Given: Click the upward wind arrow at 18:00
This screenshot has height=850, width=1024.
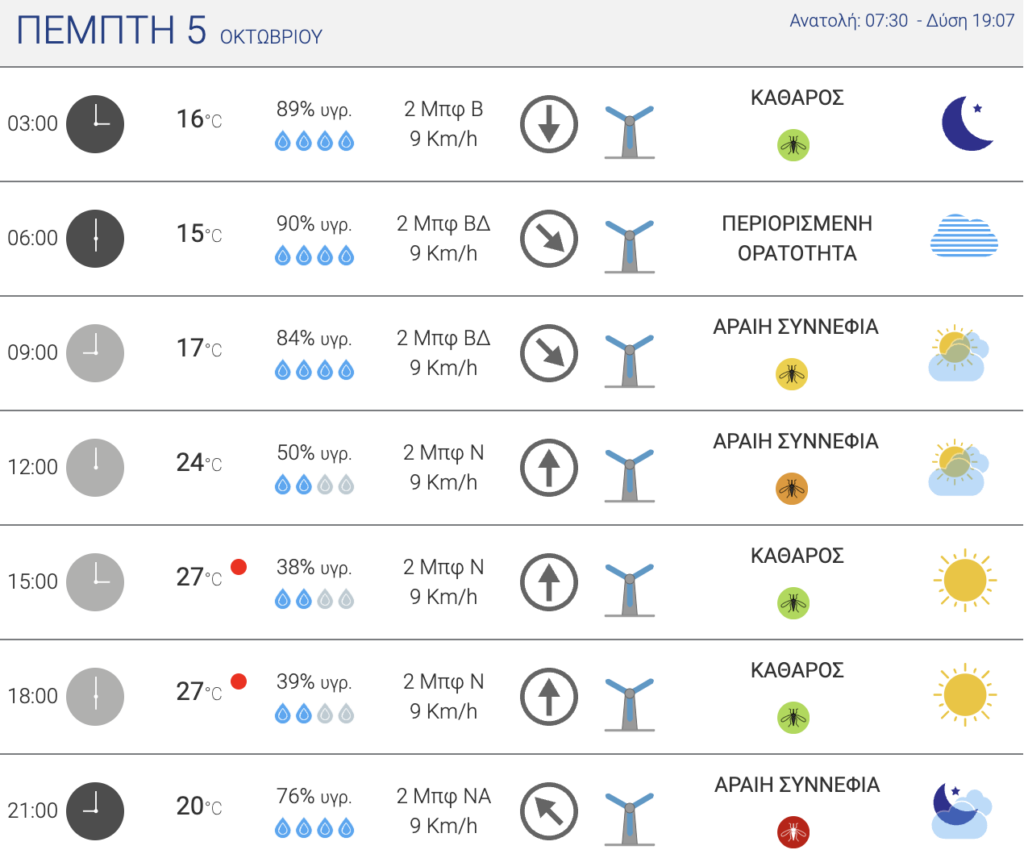Looking at the screenshot, I should 549,697.
